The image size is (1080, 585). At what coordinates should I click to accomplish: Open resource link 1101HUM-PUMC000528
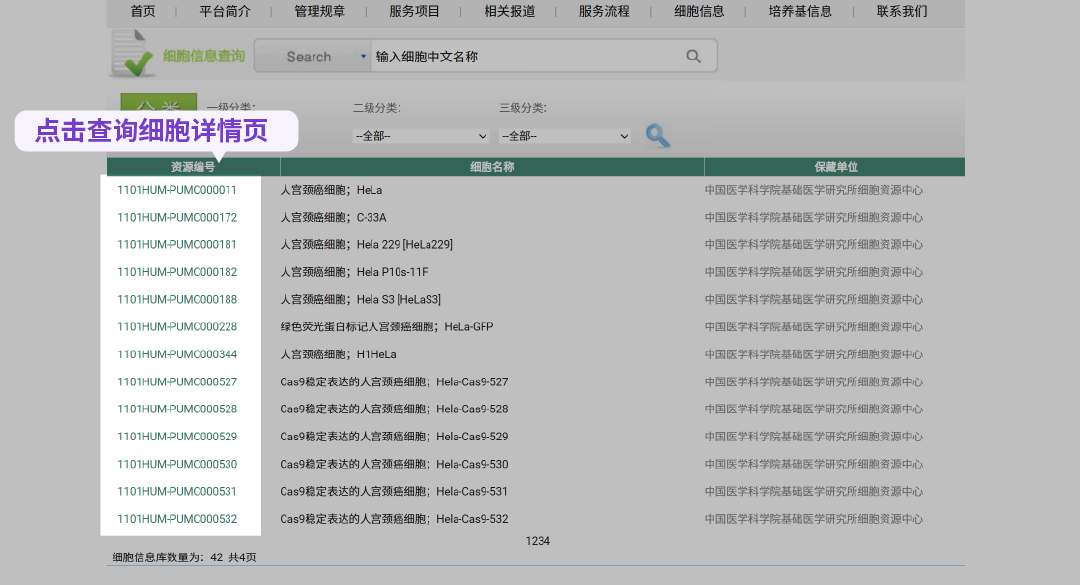177,409
